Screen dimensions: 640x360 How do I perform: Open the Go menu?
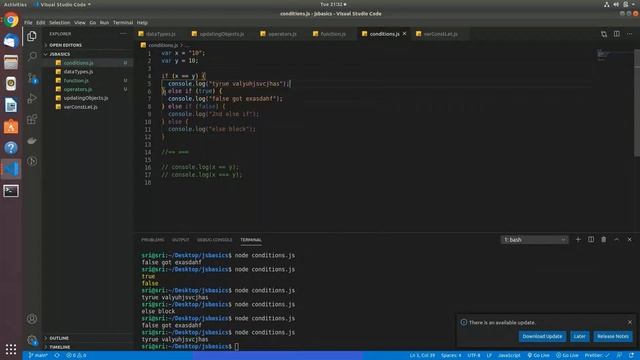93,22
